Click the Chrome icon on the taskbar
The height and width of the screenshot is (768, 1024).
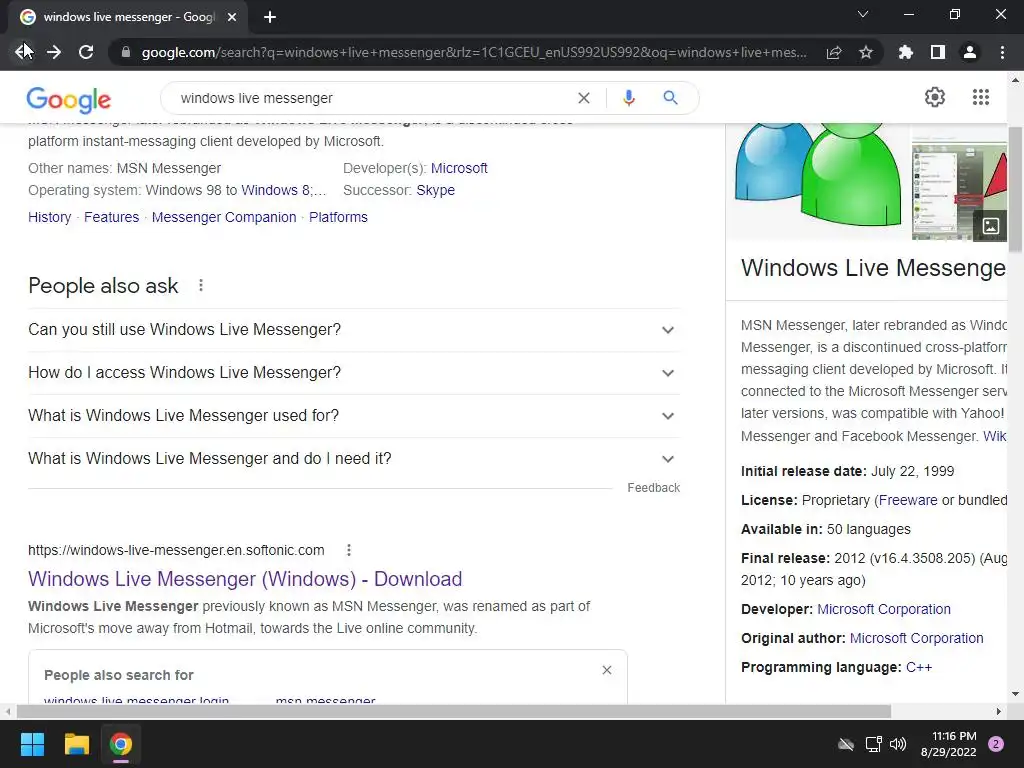click(121, 744)
